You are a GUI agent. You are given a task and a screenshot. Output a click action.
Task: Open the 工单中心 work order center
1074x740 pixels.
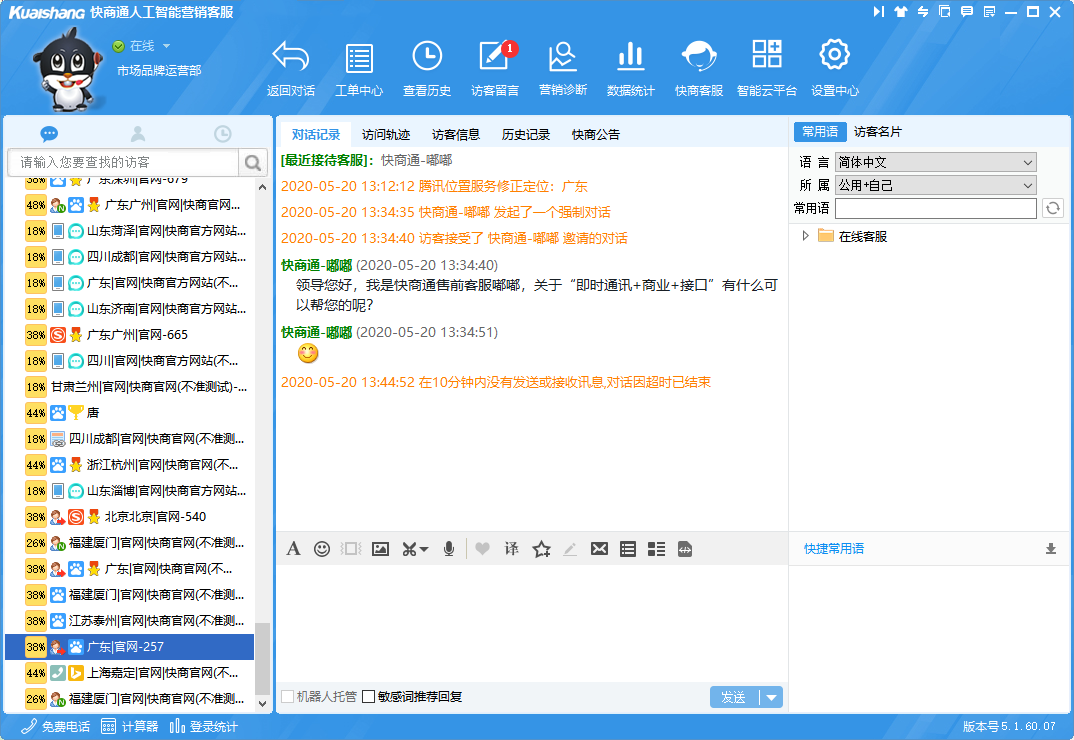tap(358, 58)
